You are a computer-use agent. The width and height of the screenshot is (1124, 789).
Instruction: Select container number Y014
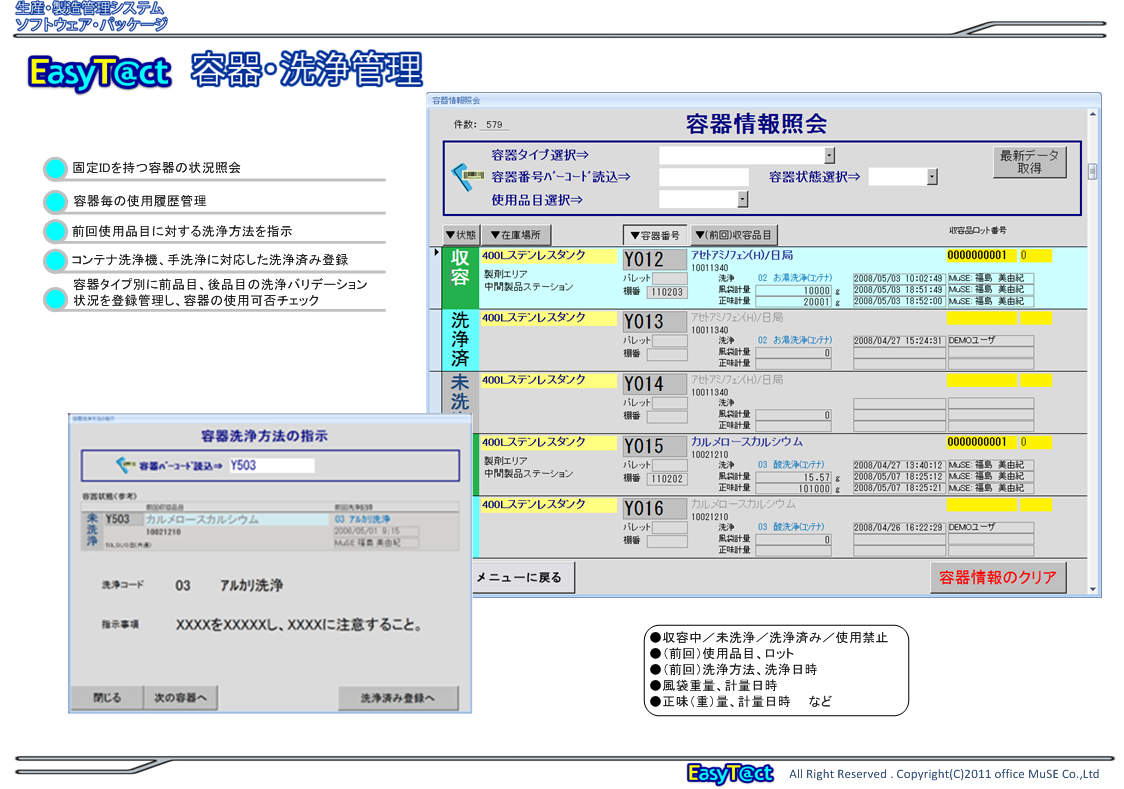[x=654, y=384]
